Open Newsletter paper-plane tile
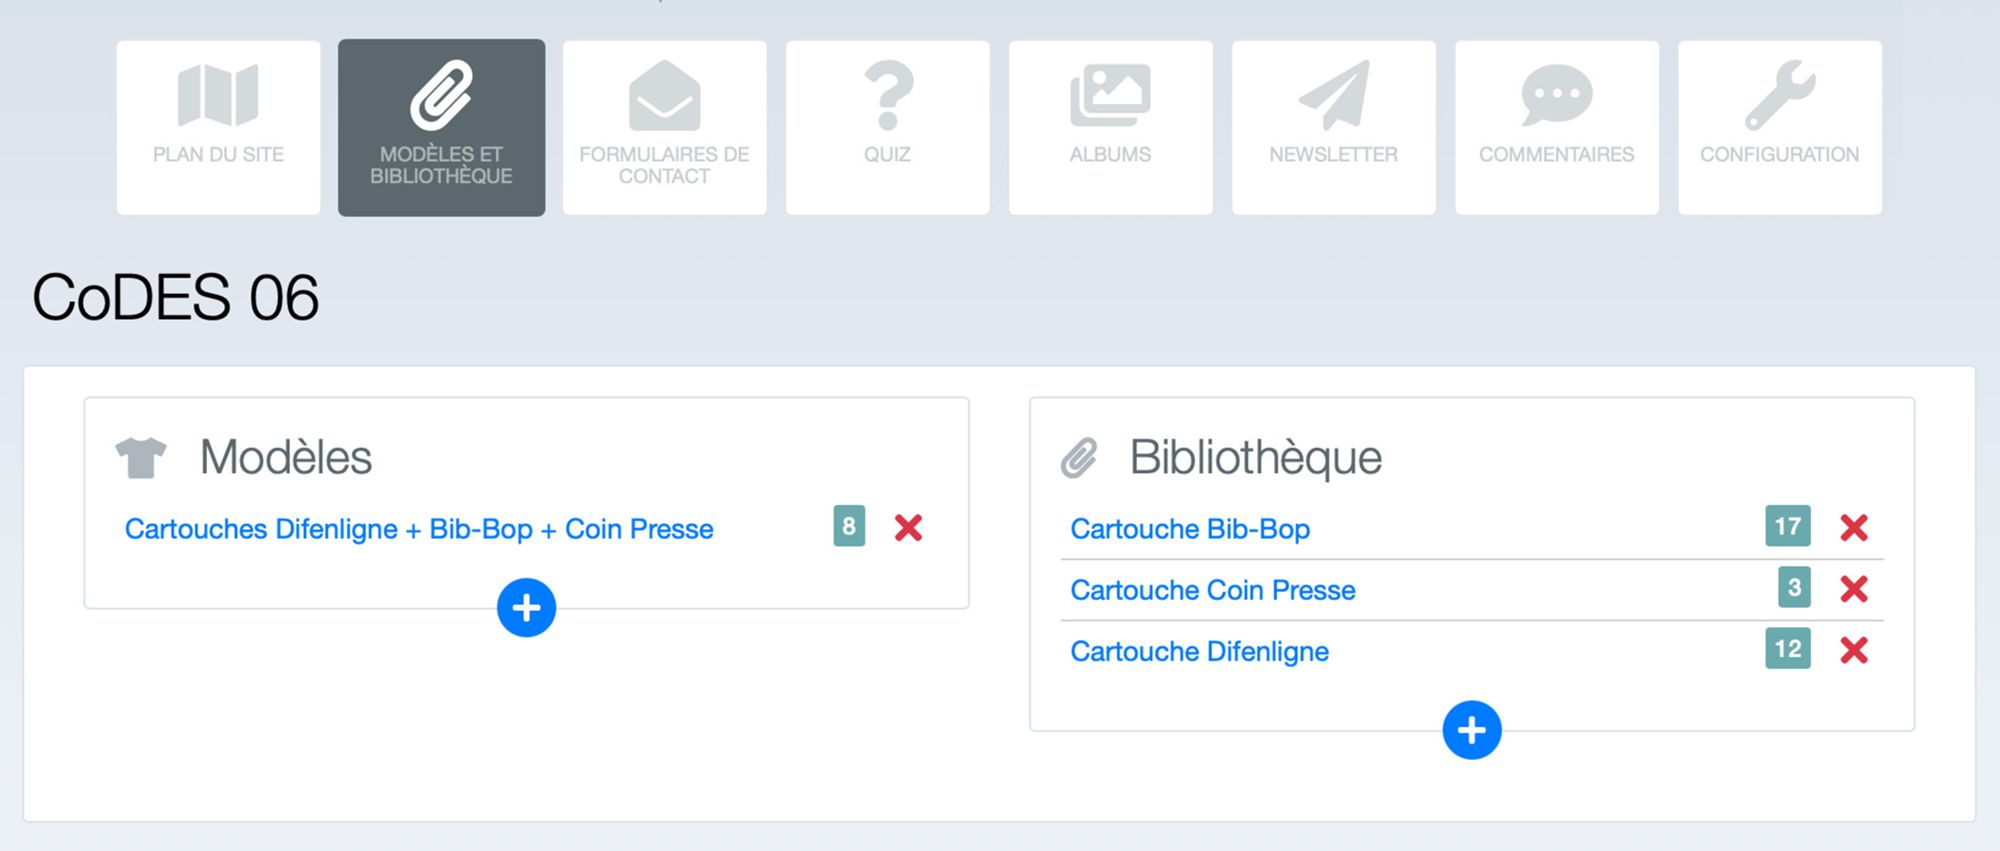The image size is (2000, 851). 1333,127
